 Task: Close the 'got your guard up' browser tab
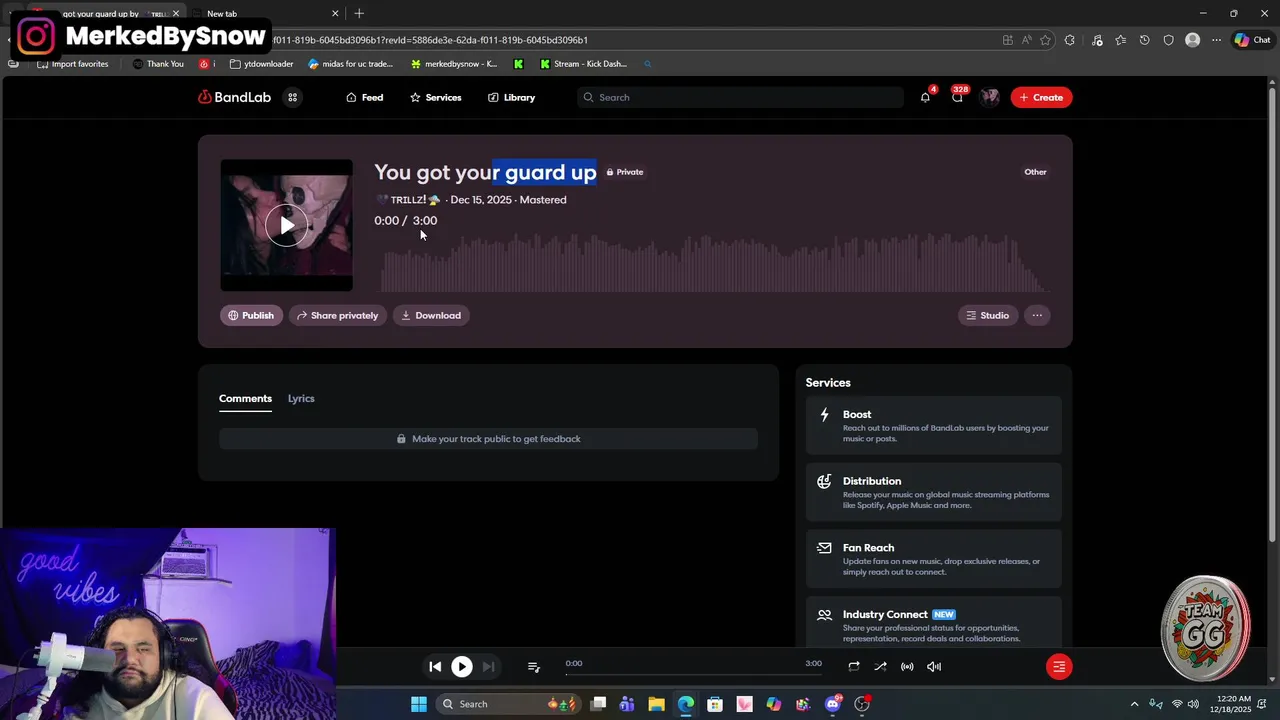[x=175, y=14]
